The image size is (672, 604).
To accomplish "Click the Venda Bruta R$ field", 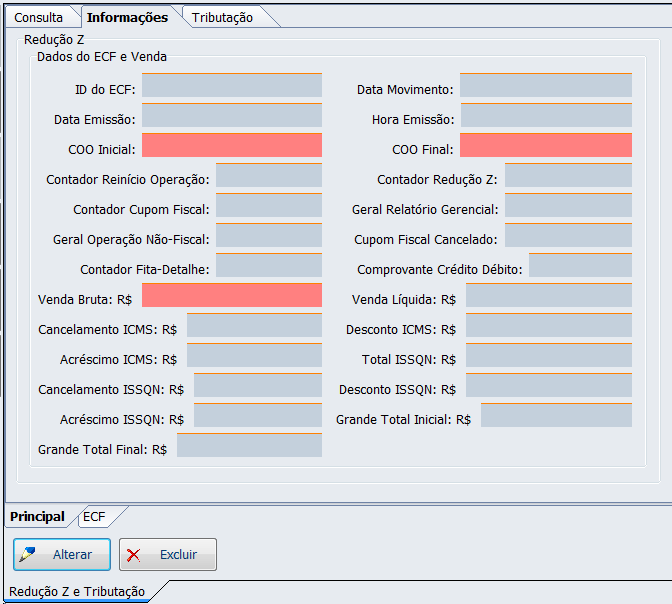I will pos(231,296).
